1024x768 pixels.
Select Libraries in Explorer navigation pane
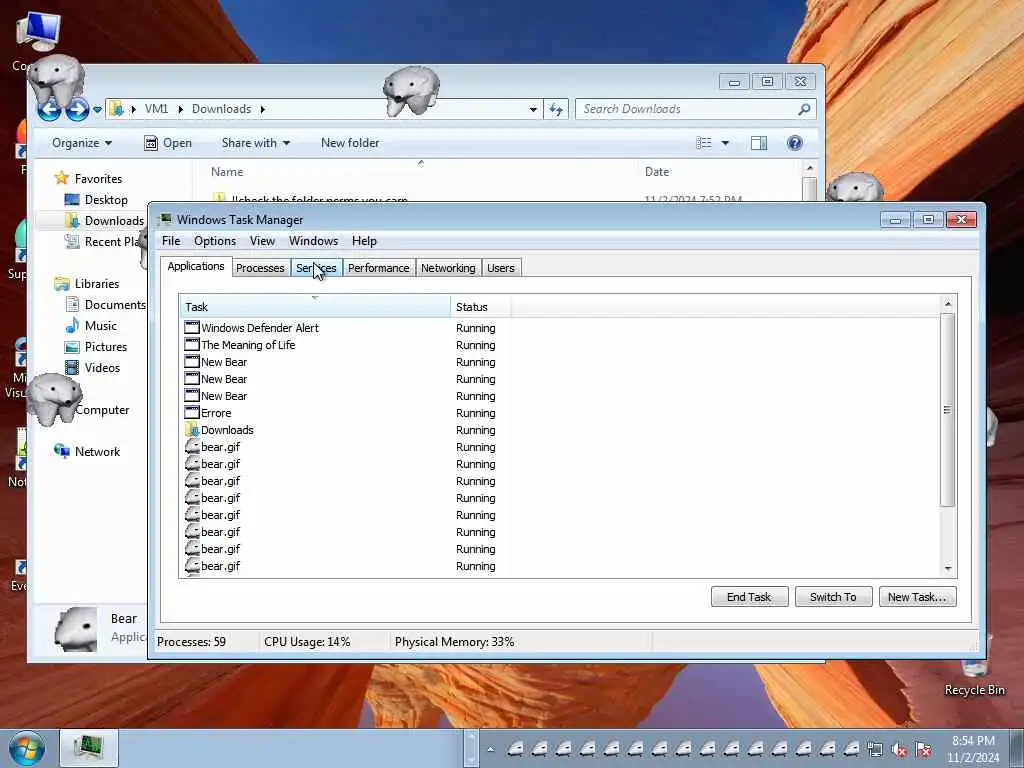coord(97,283)
